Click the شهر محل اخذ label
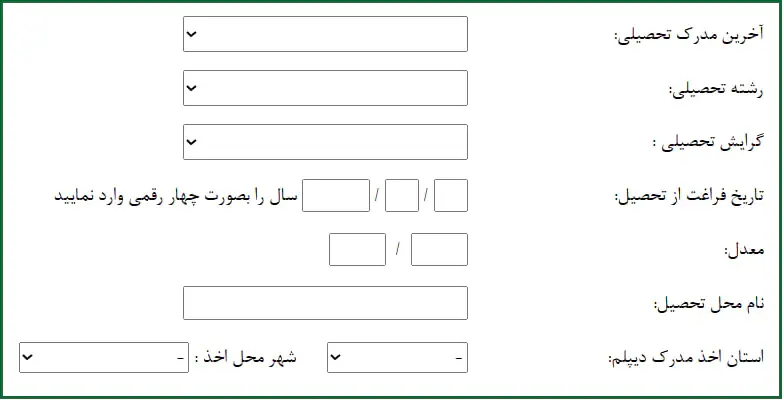Viewport: 783px width, 400px height. click(x=246, y=357)
